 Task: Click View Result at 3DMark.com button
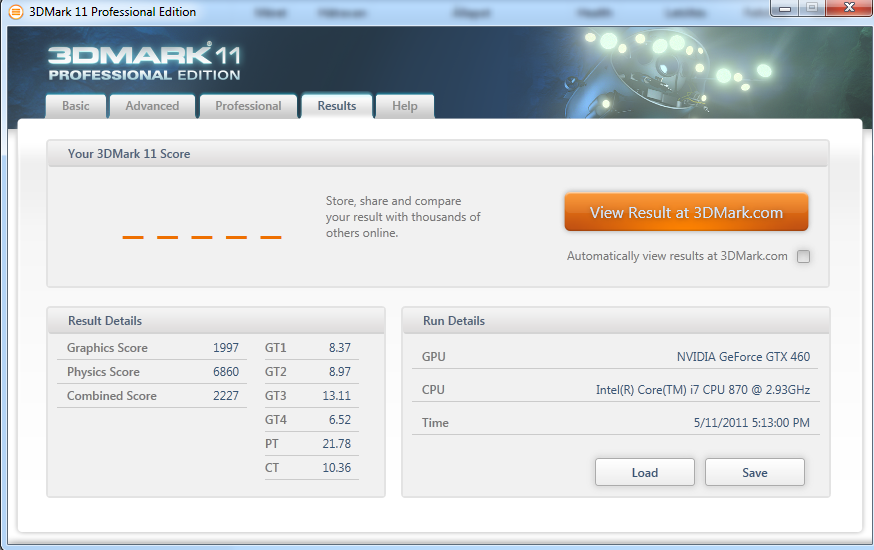point(686,212)
